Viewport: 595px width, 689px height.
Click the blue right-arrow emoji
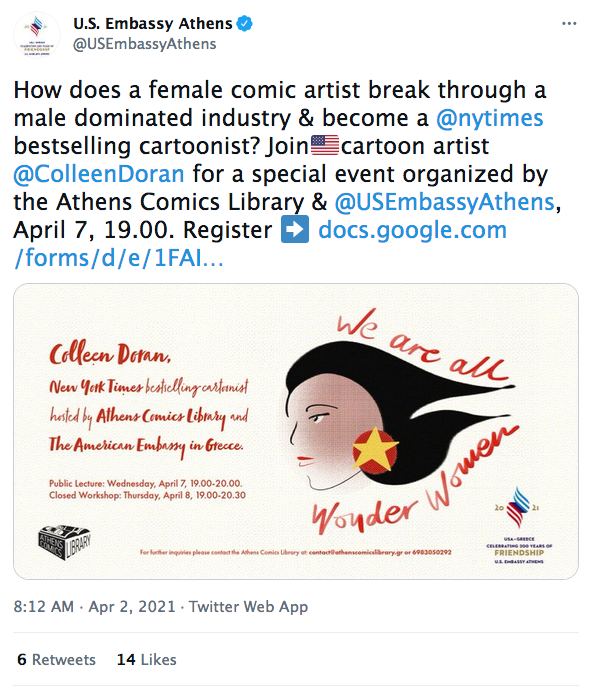295,229
